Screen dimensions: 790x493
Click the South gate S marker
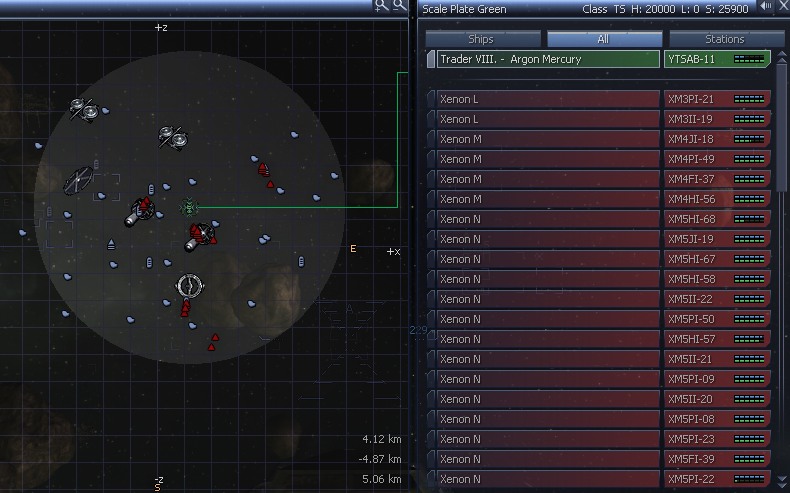click(x=158, y=488)
